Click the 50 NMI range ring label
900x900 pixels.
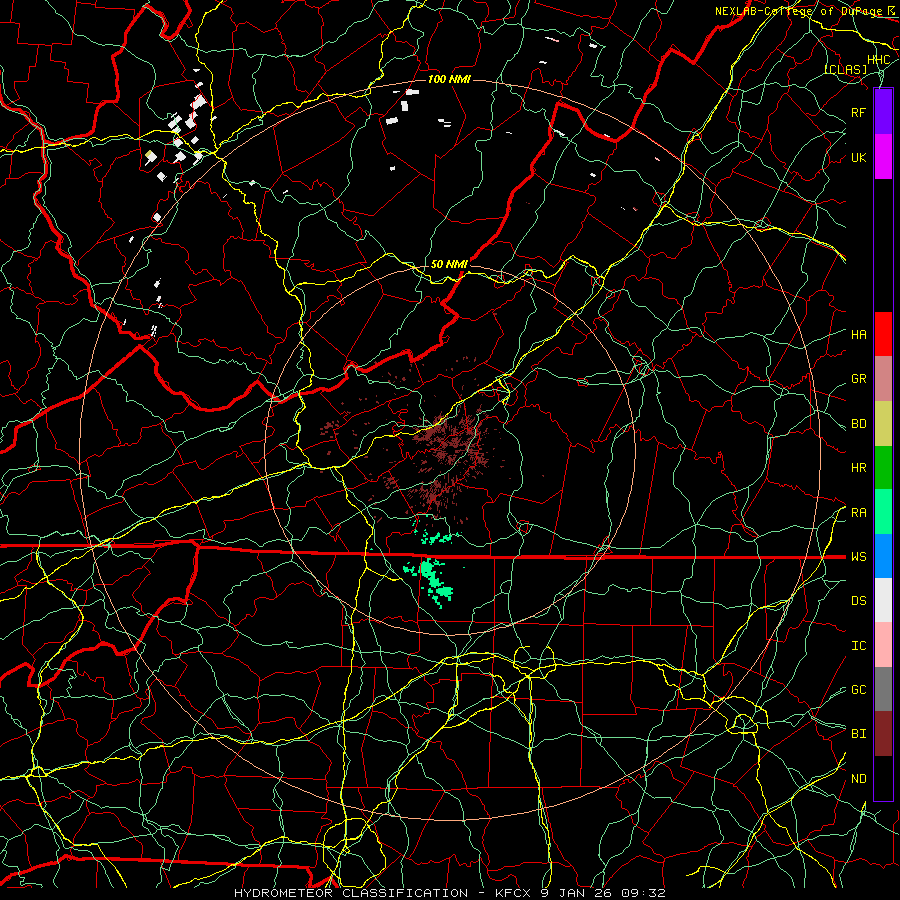tap(449, 264)
